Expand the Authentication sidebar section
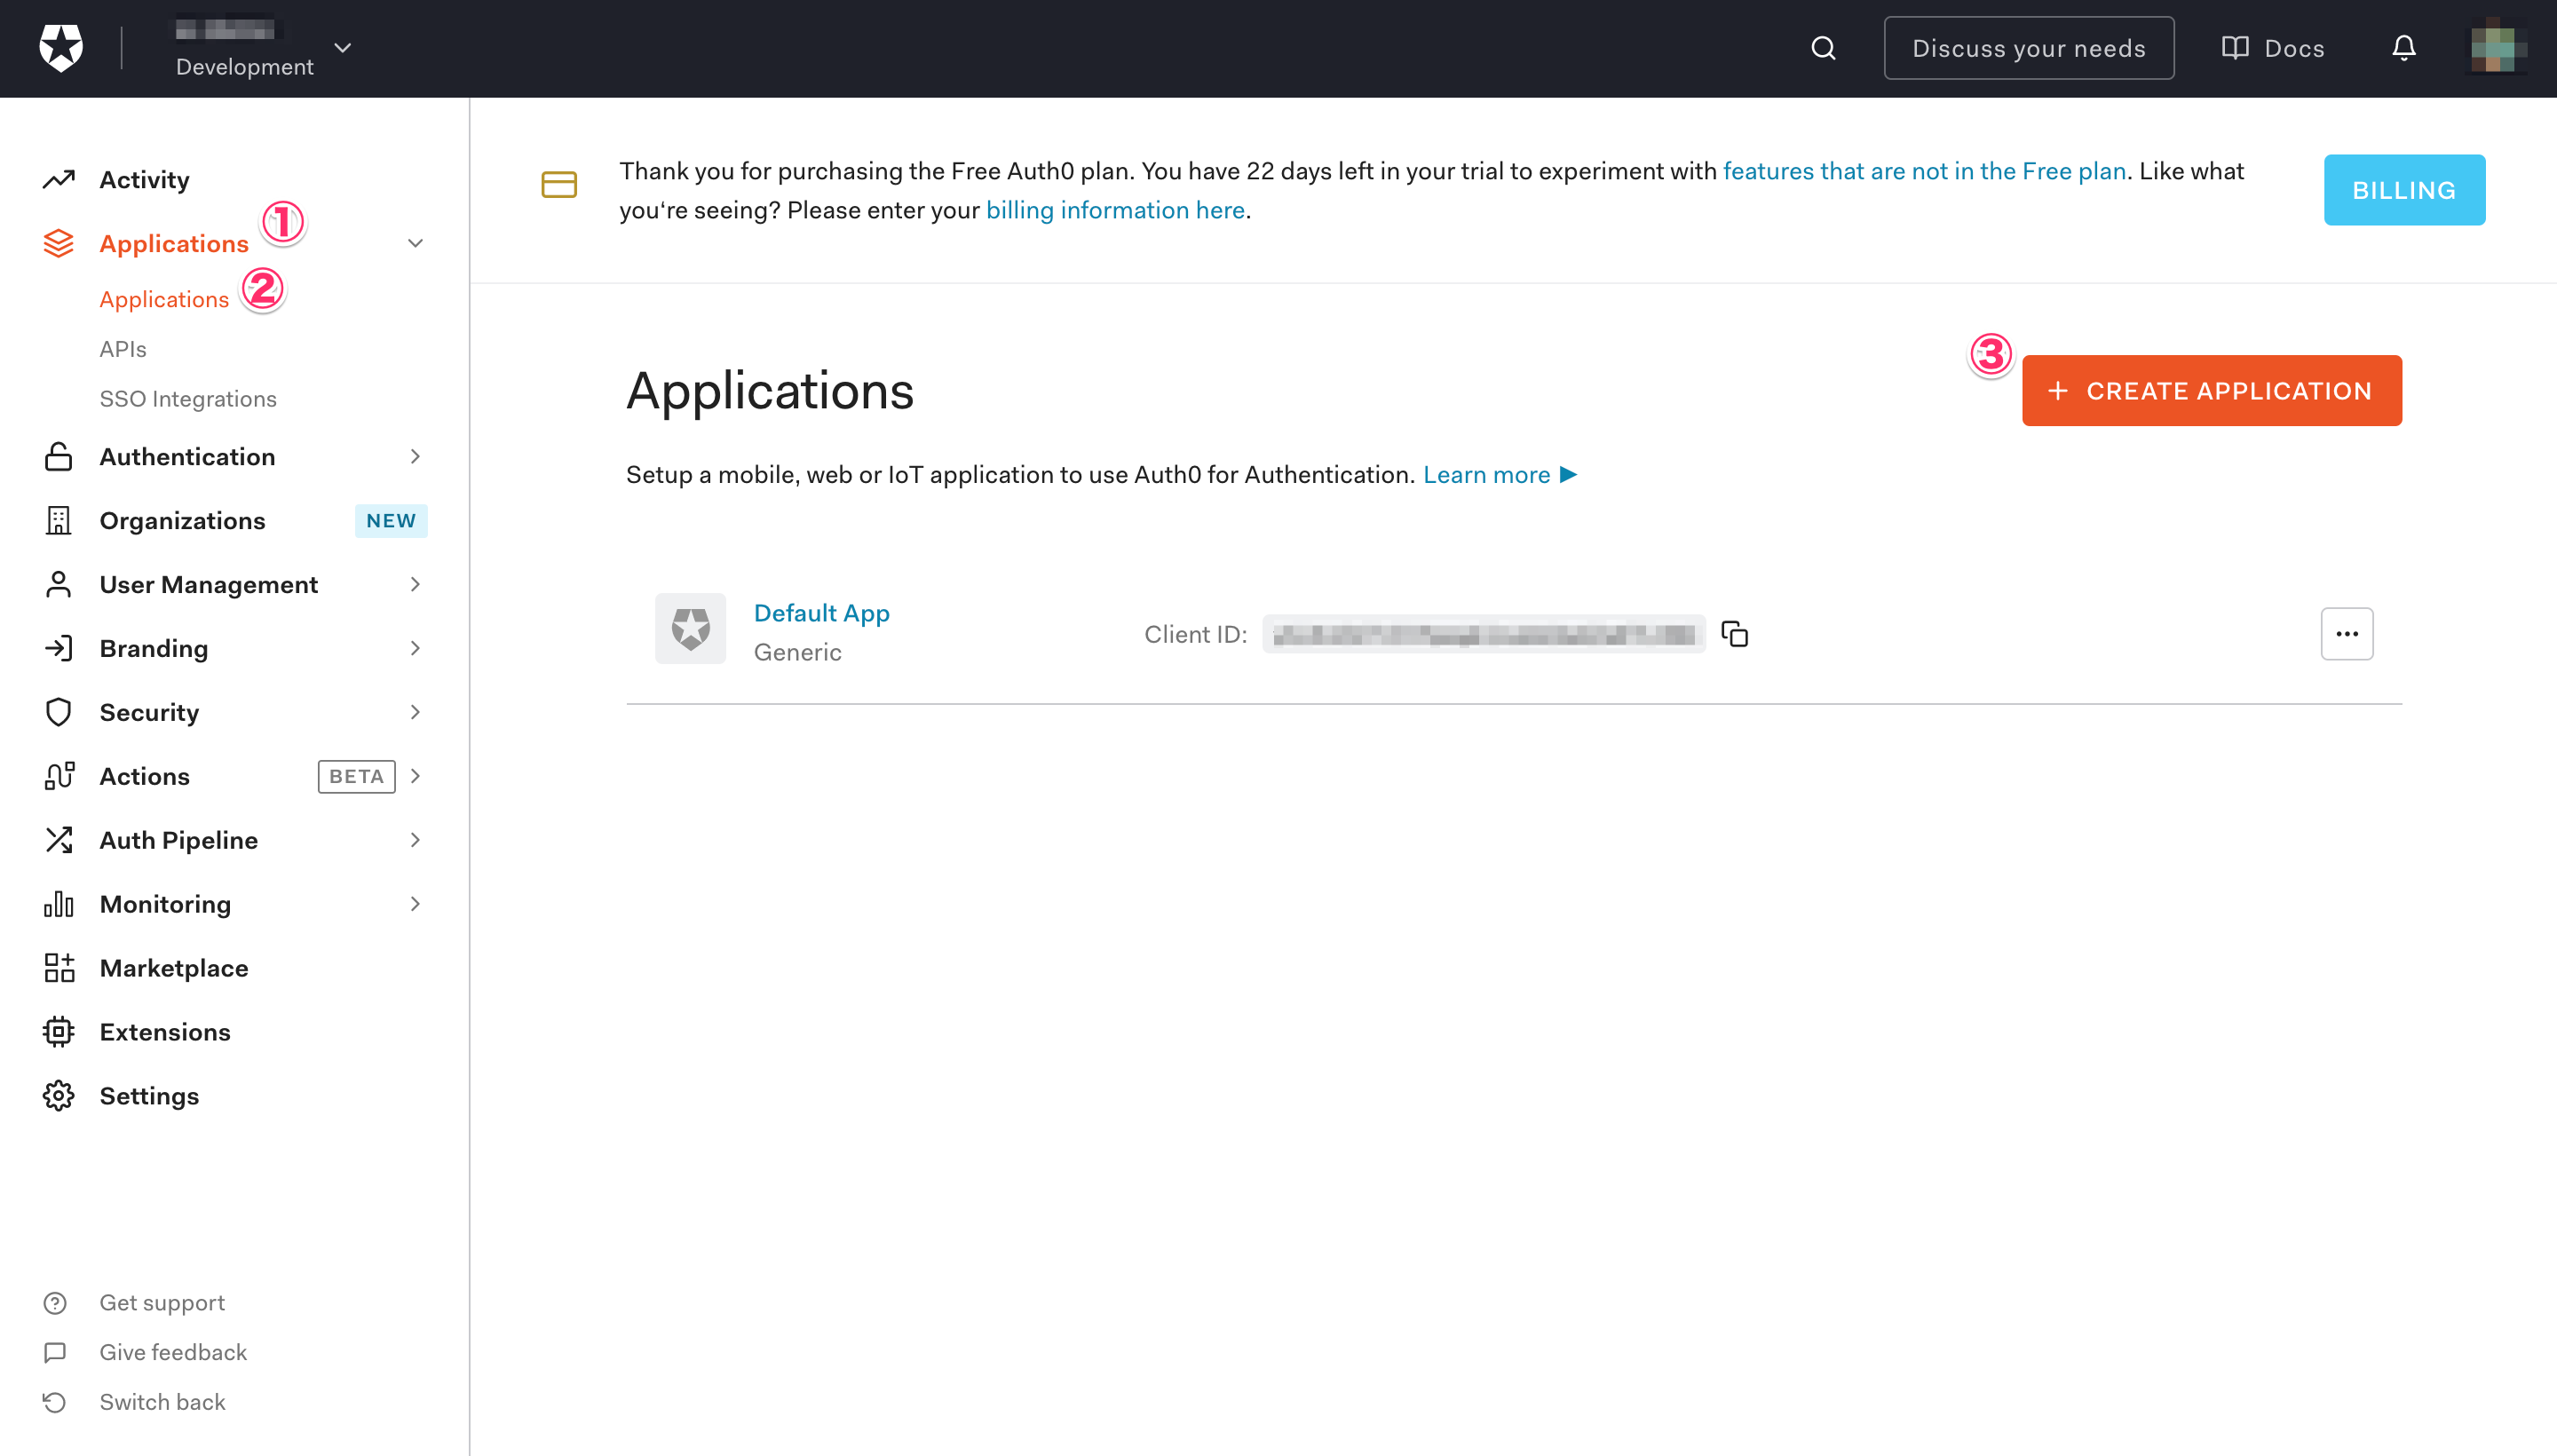The width and height of the screenshot is (2557, 1456). 415,457
